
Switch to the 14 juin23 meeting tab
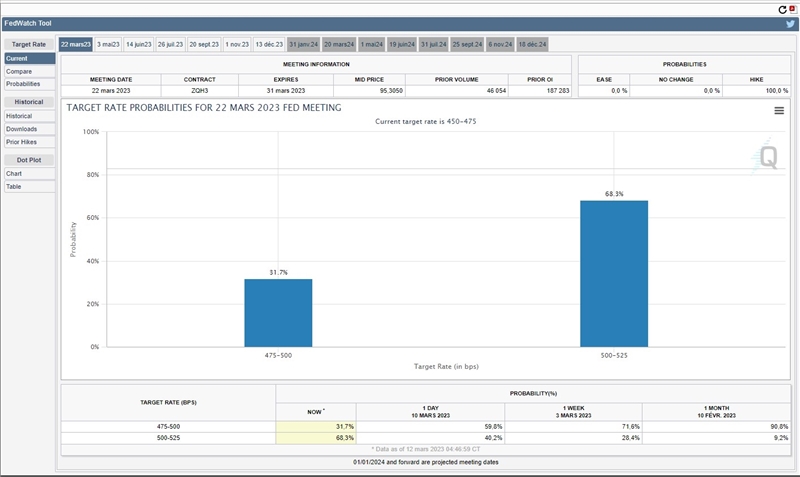(x=138, y=44)
